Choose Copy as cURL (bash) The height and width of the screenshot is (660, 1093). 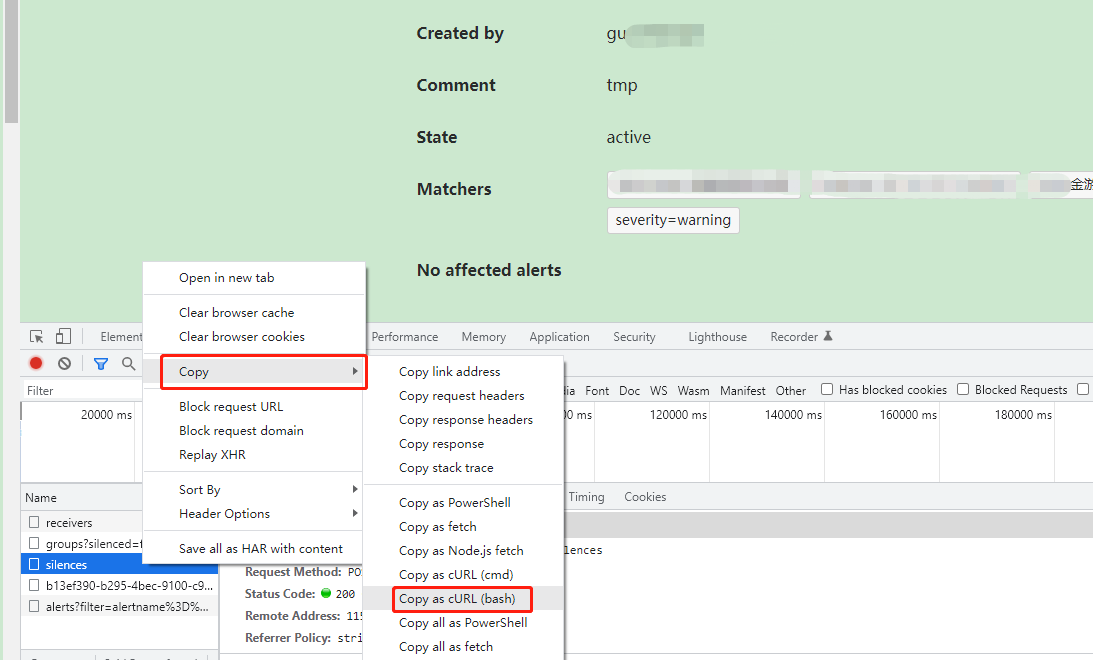(x=457, y=599)
